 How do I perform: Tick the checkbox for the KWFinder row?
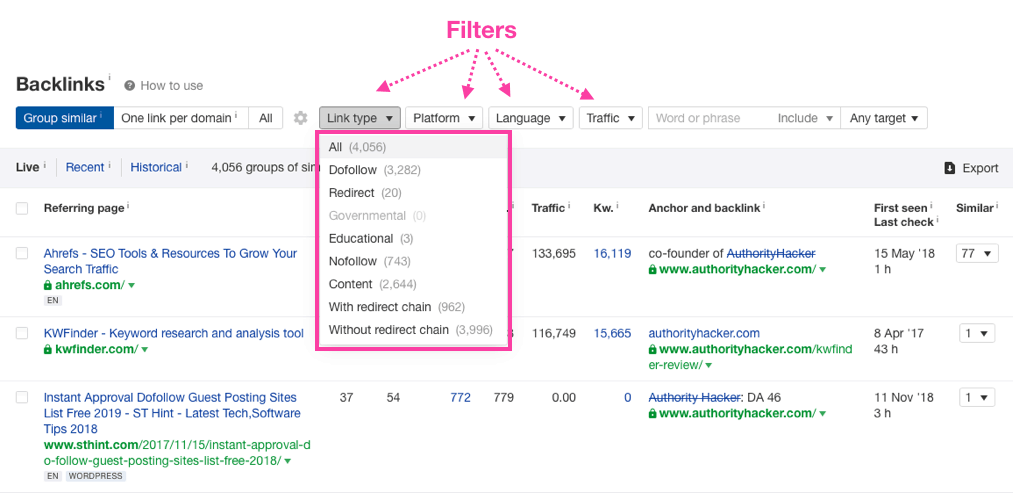pos(22,333)
